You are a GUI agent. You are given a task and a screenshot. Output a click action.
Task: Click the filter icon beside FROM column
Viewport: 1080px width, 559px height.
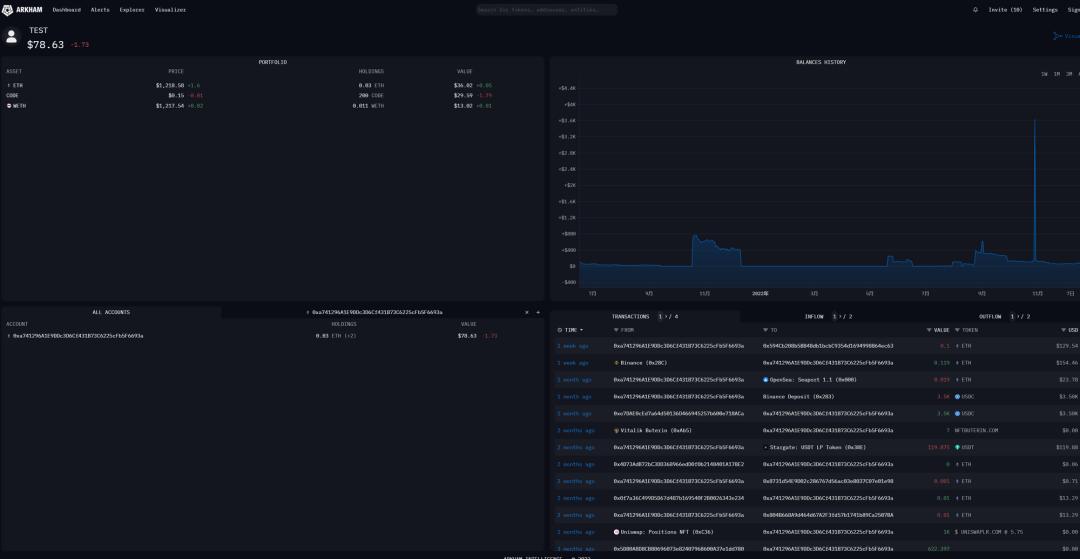click(616, 329)
